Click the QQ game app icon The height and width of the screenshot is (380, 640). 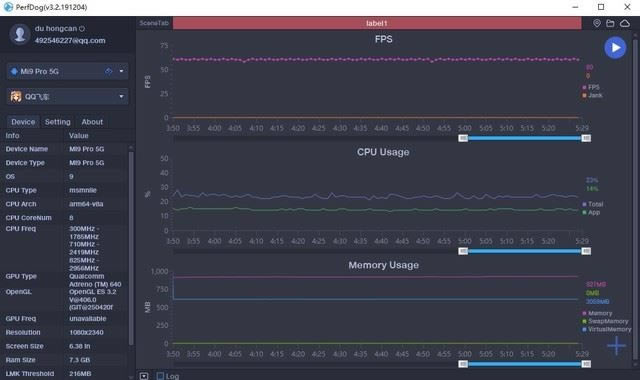(16, 96)
